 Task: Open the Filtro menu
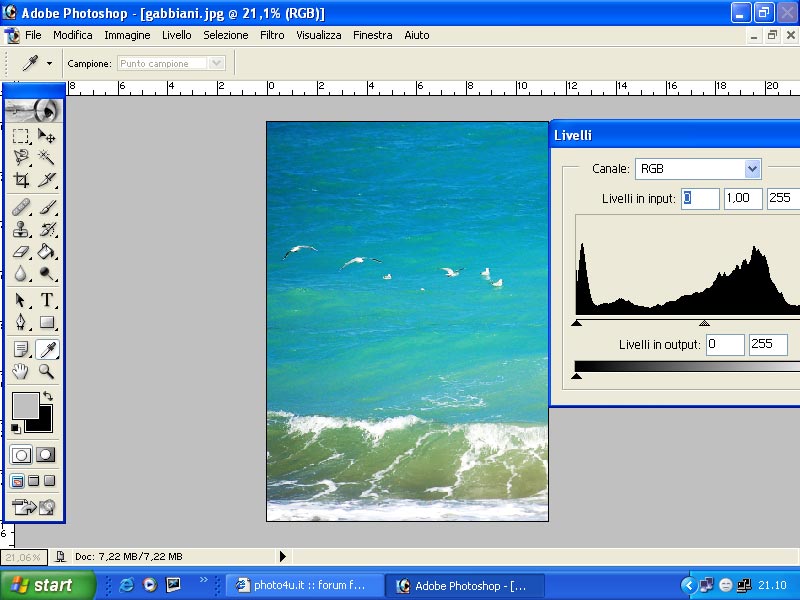pyautogui.click(x=272, y=35)
